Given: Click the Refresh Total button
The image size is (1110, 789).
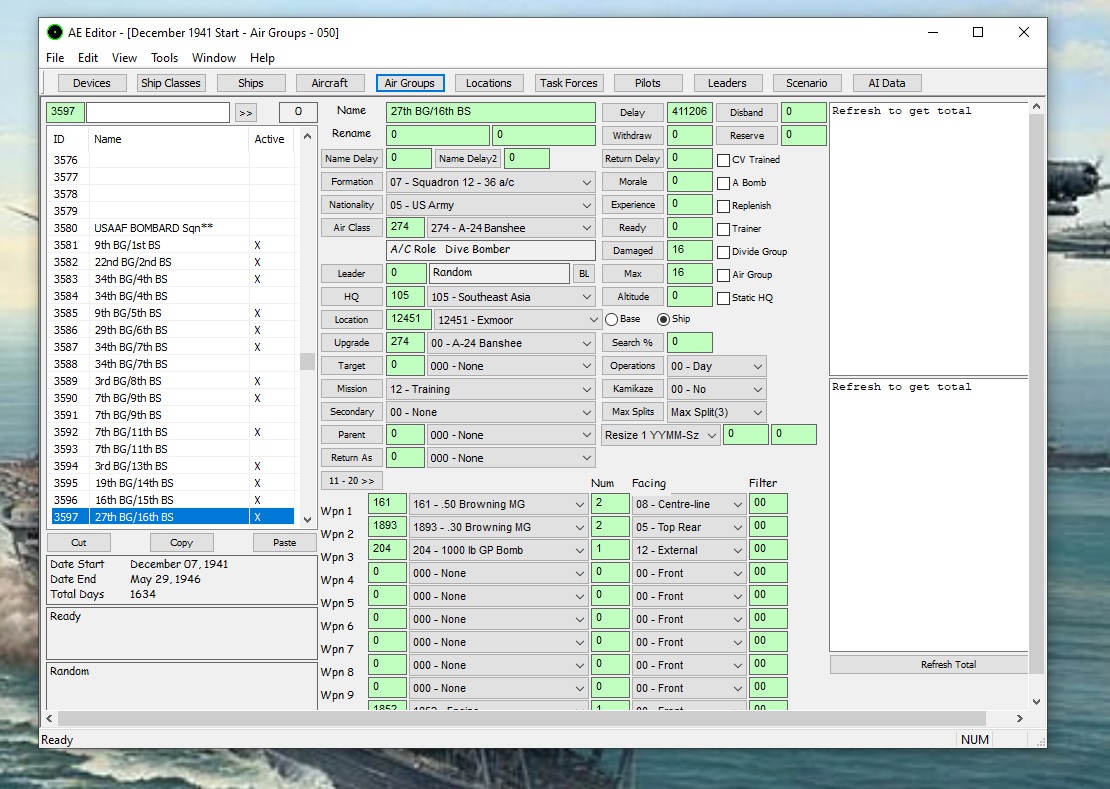Looking at the screenshot, I should pyautogui.click(x=948, y=664).
